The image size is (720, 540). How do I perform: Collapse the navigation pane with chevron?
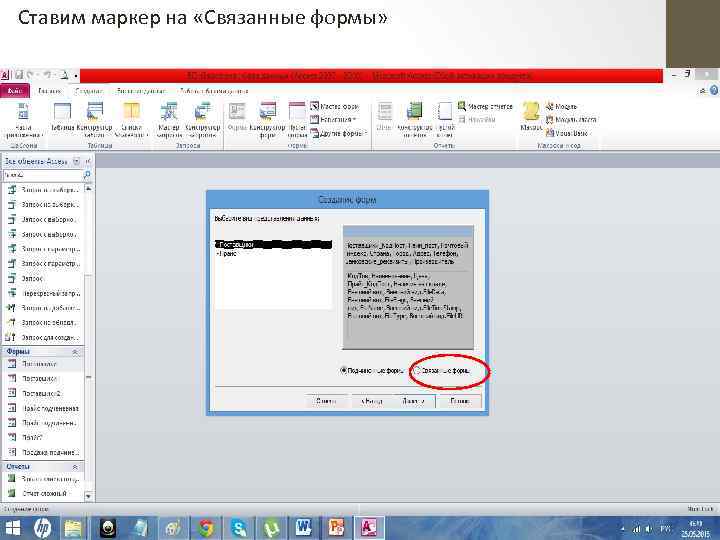coord(88,161)
